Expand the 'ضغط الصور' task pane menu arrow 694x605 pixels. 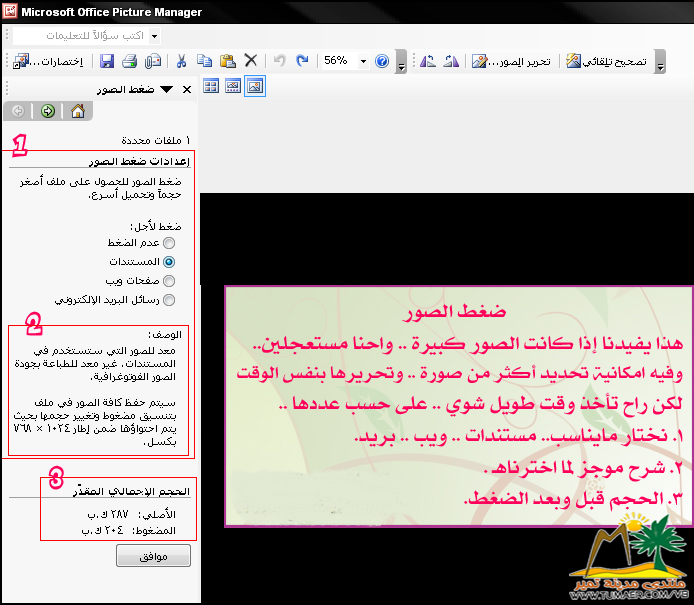pyautogui.click(x=166, y=89)
